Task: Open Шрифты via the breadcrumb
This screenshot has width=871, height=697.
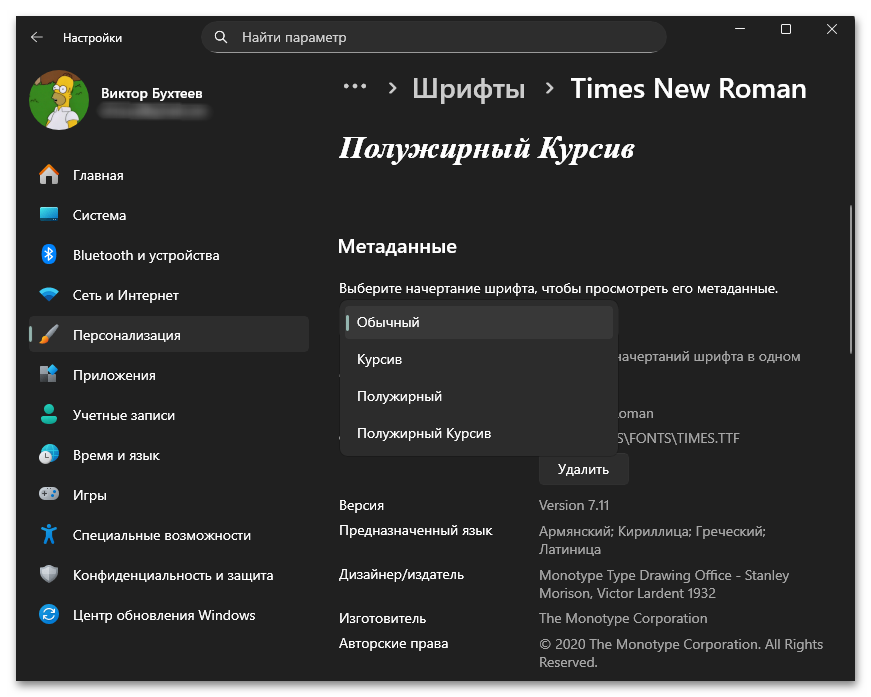Action: [468, 89]
